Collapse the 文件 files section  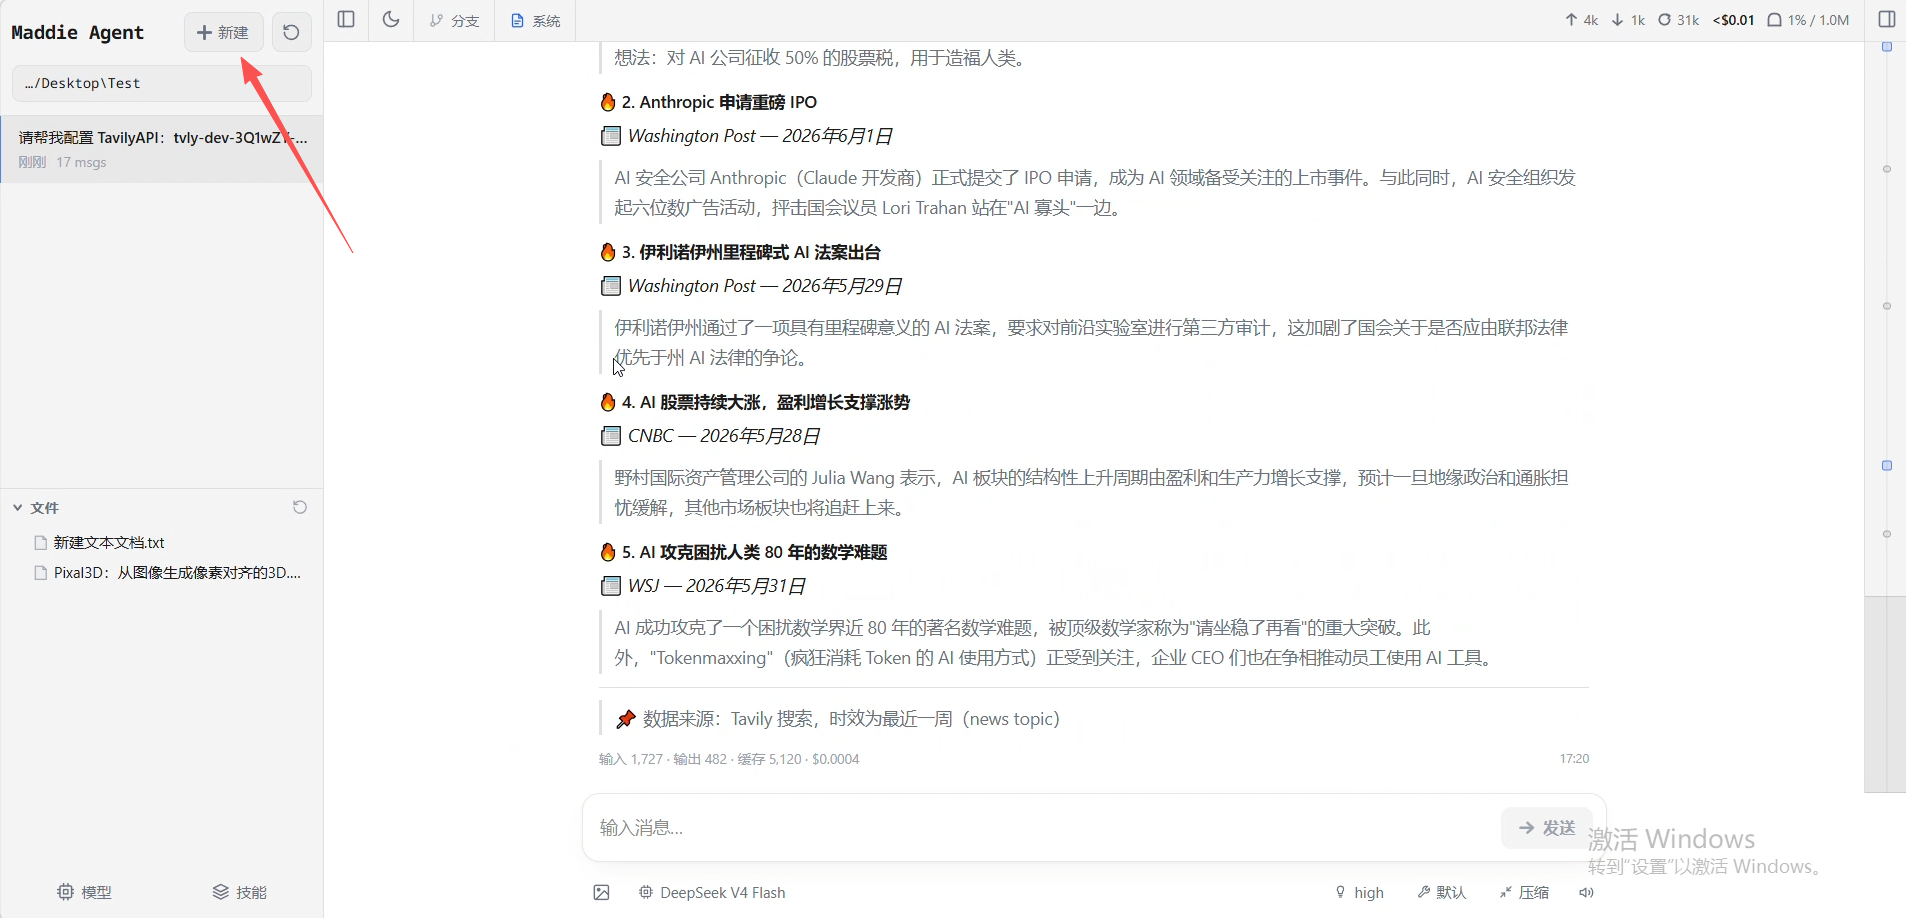tap(35, 507)
